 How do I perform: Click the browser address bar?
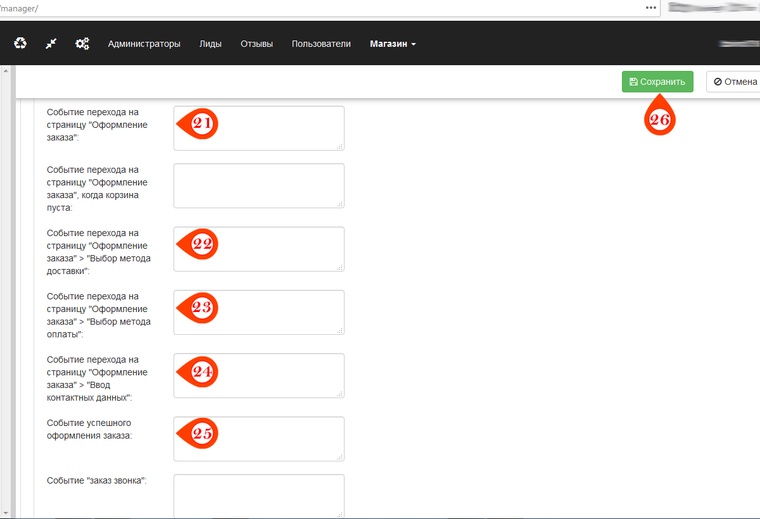[x=320, y=7]
